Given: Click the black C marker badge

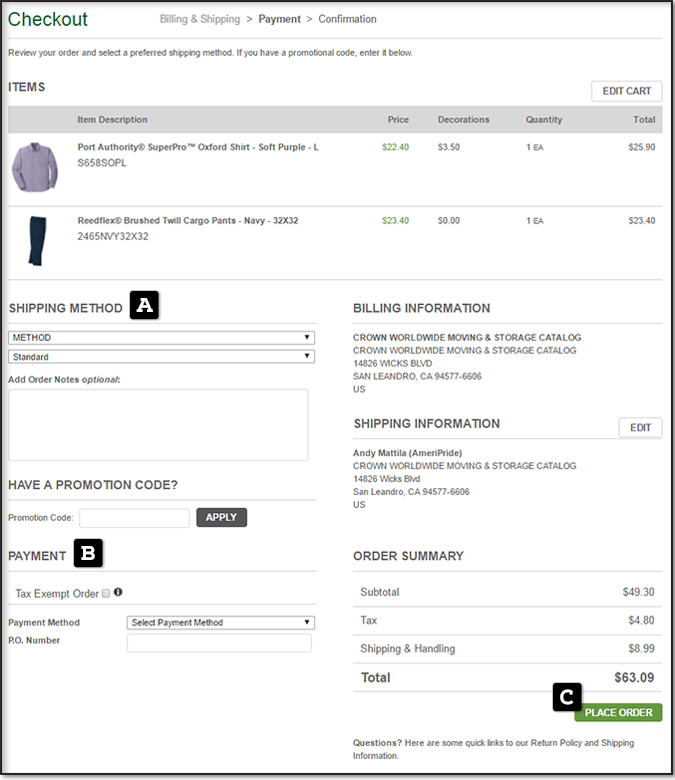Looking at the screenshot, I should point(567,696).
